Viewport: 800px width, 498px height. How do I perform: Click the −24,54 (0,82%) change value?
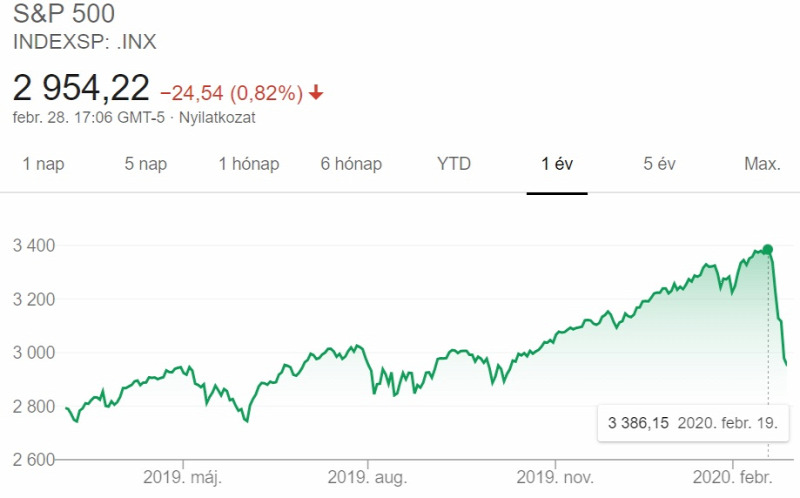[232, 93]
